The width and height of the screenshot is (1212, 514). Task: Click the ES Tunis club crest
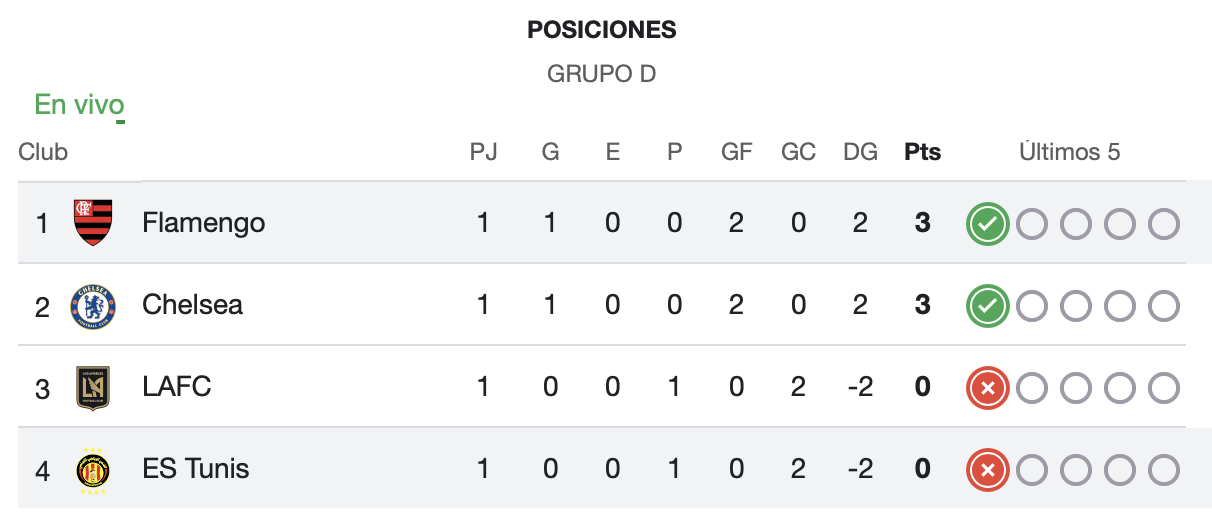(x=93, y=470)
